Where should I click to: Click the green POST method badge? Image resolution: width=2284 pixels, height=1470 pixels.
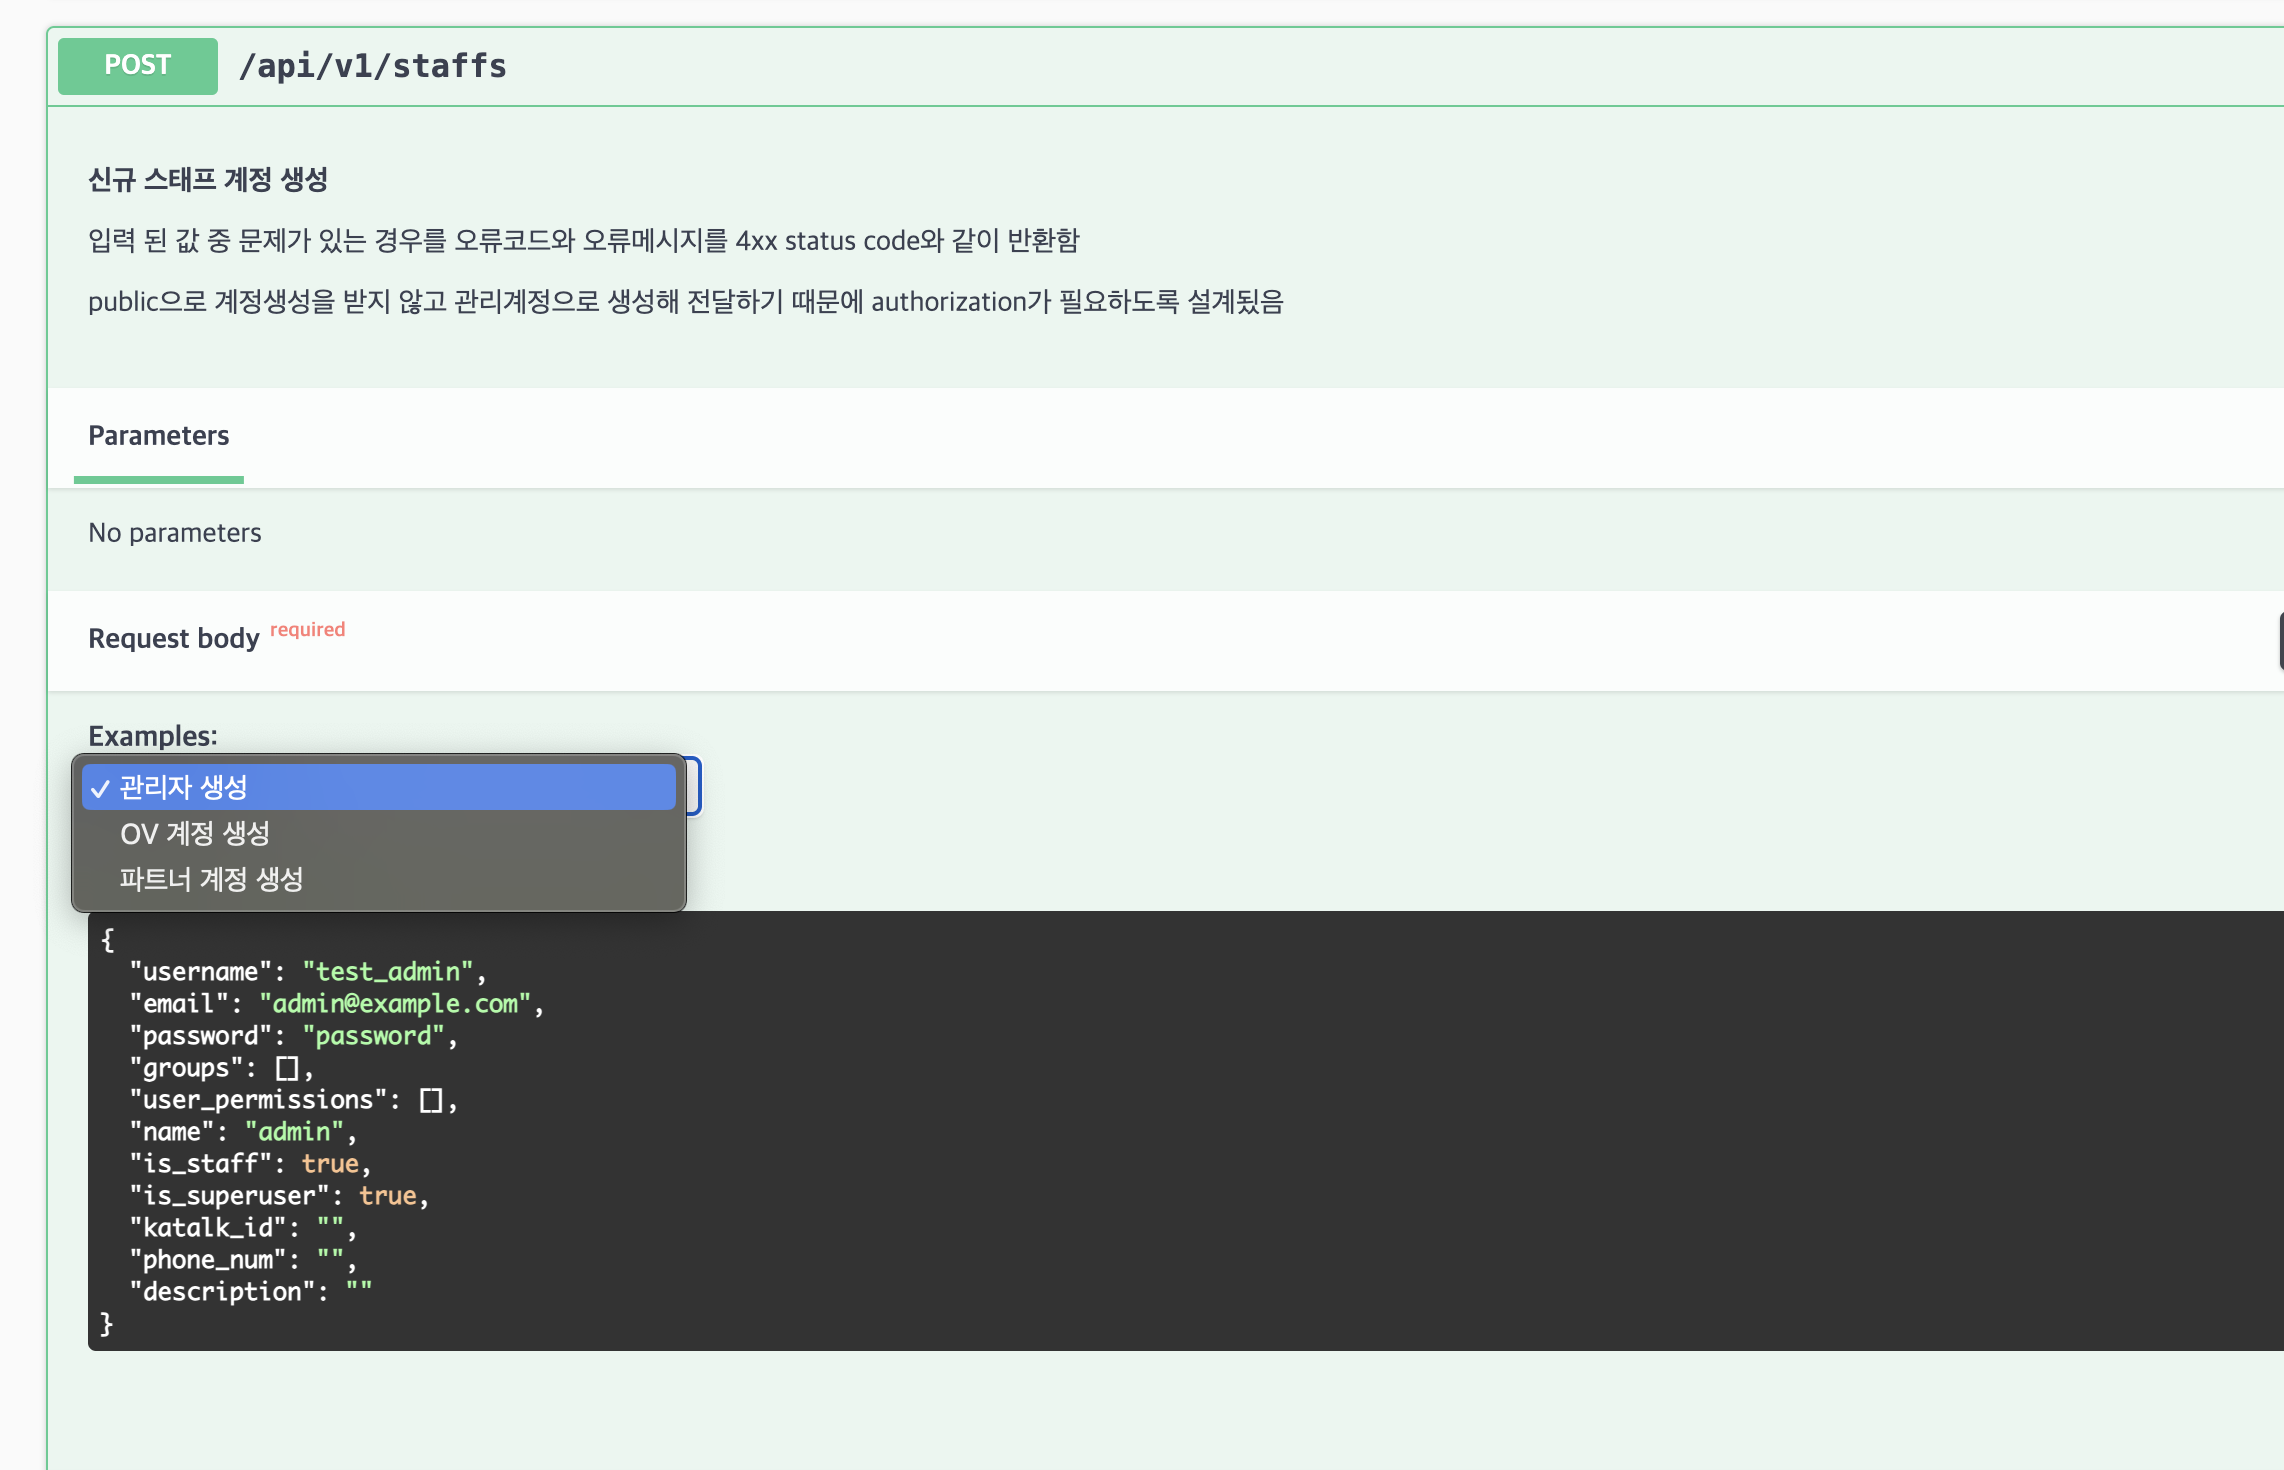pos(138,66)
